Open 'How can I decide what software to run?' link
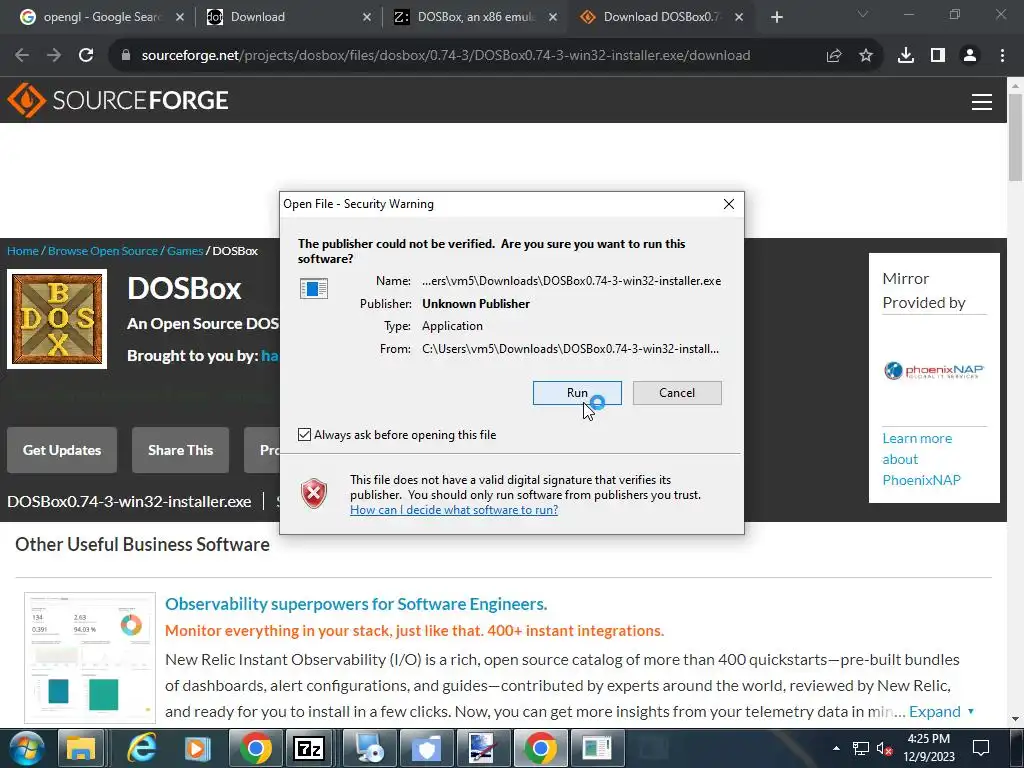Screen dimensions: 1024x768 coord(454,510)
